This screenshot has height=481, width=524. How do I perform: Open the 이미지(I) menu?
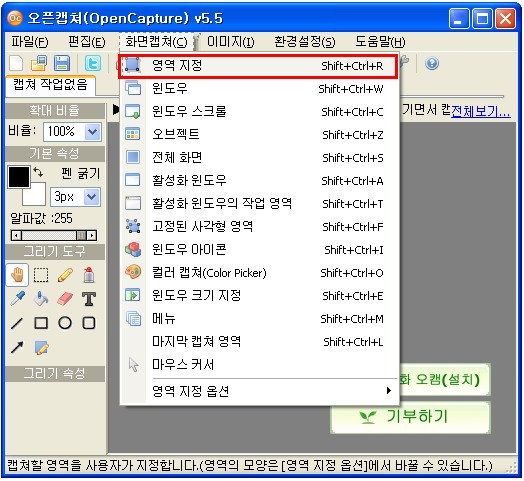click(231, 42)
